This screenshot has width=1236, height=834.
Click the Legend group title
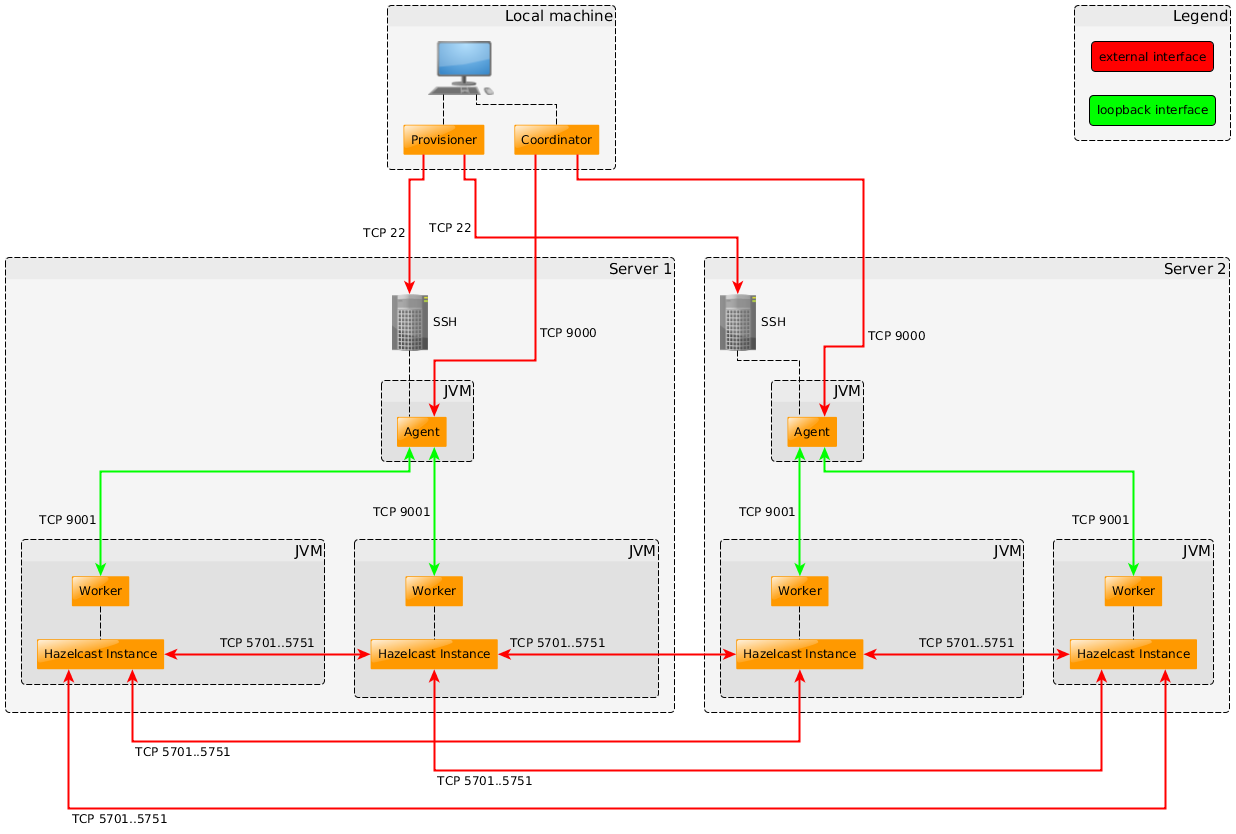pos(1199,16)
